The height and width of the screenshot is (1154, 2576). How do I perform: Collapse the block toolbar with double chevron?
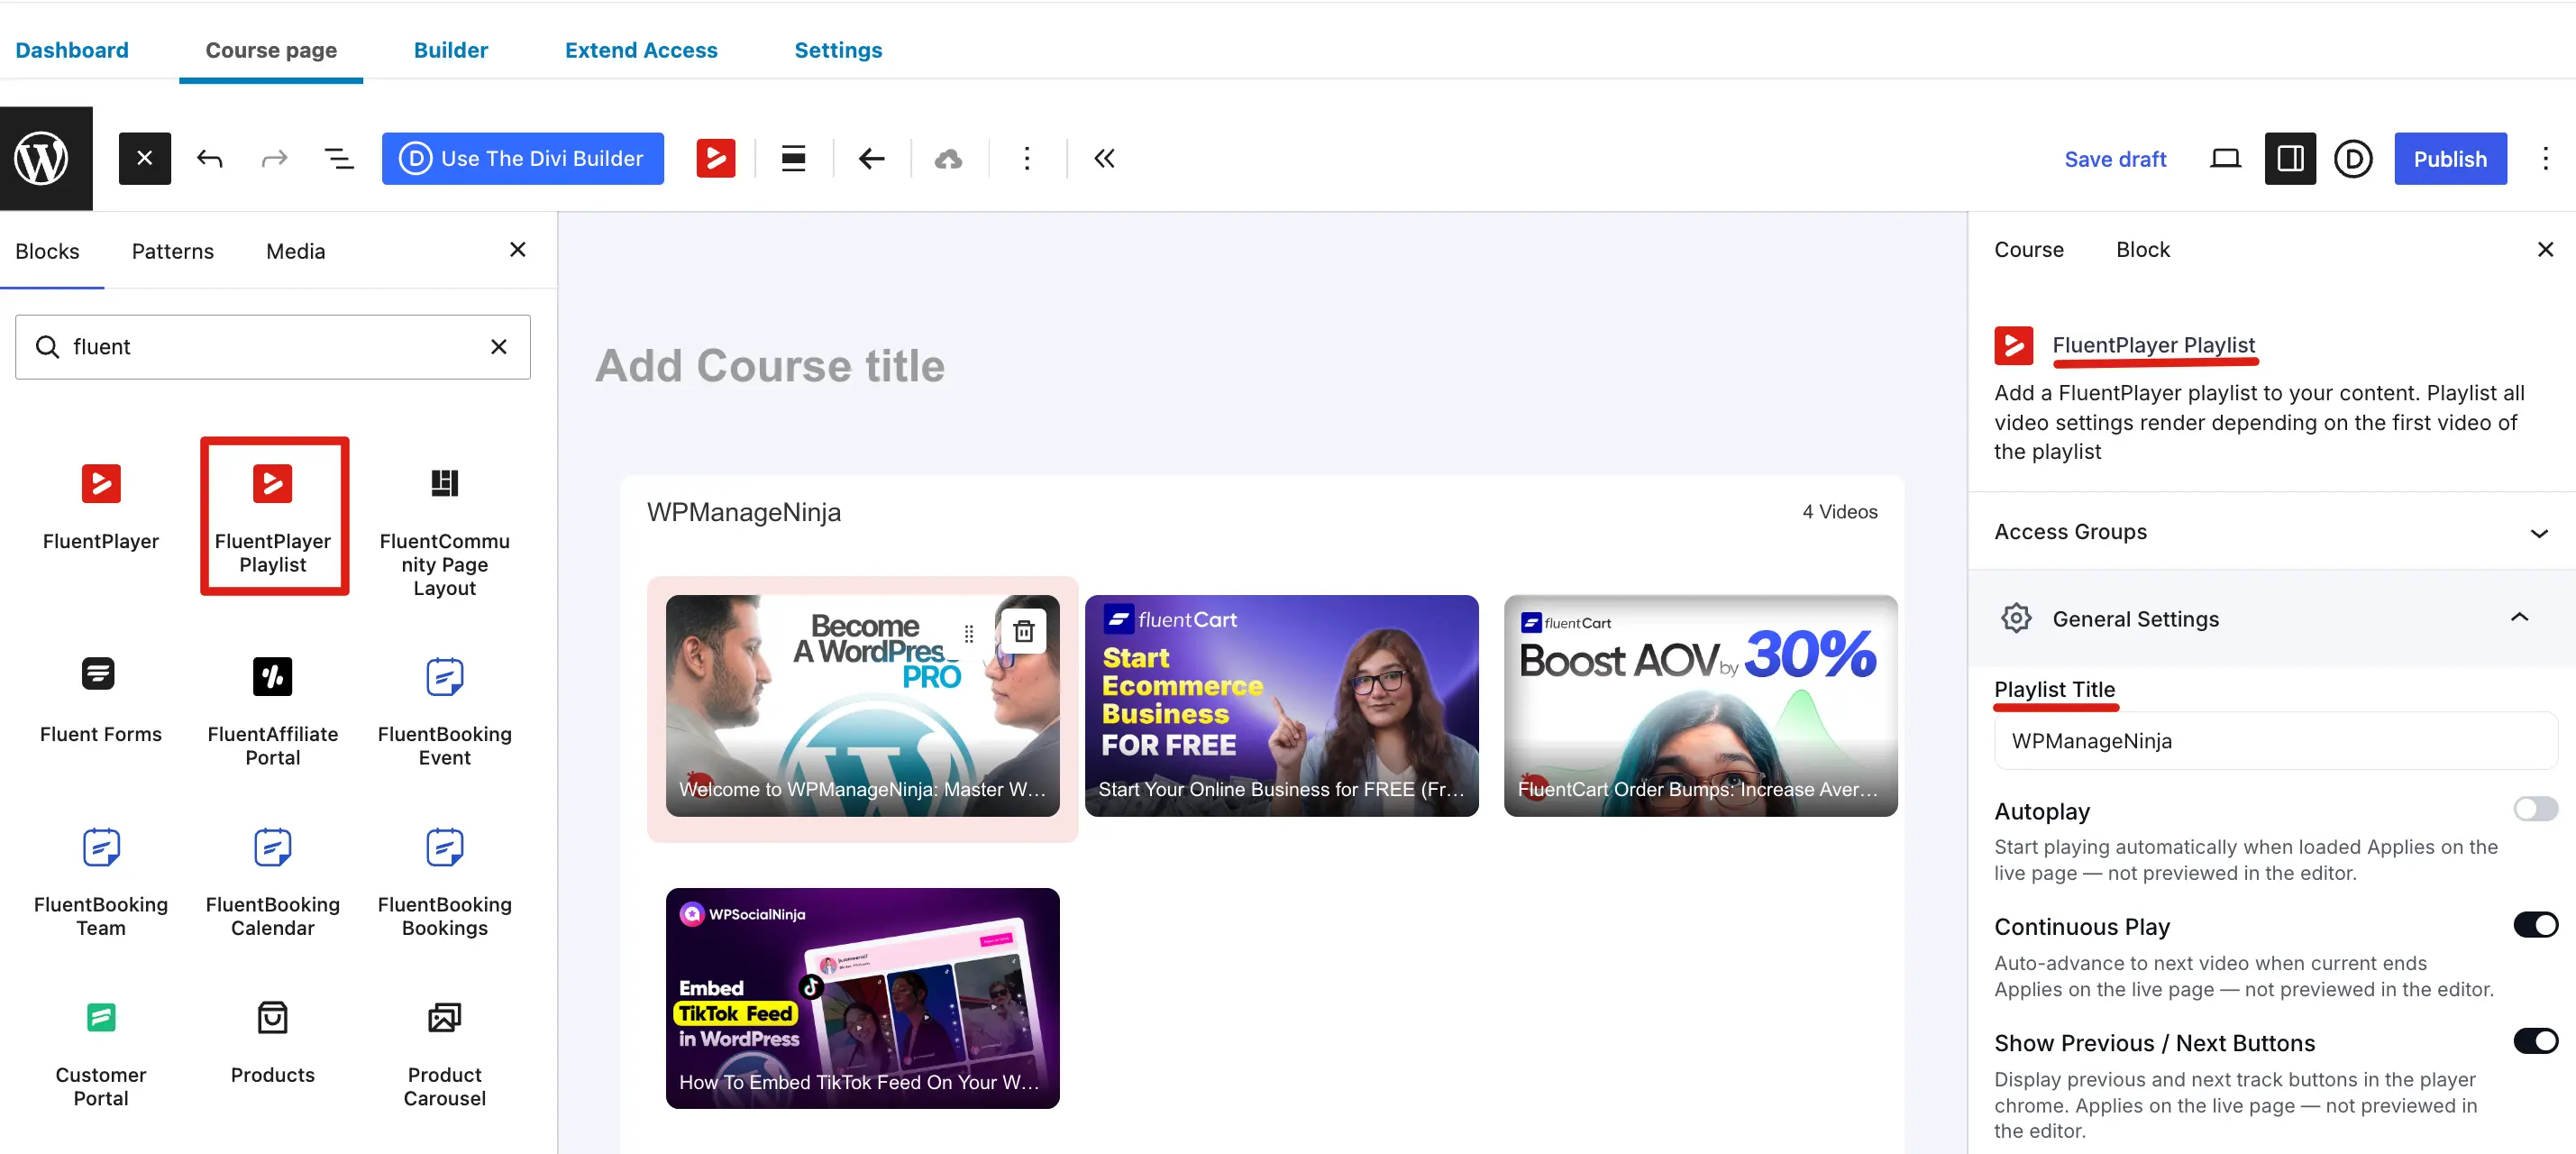coord(1104,159)
